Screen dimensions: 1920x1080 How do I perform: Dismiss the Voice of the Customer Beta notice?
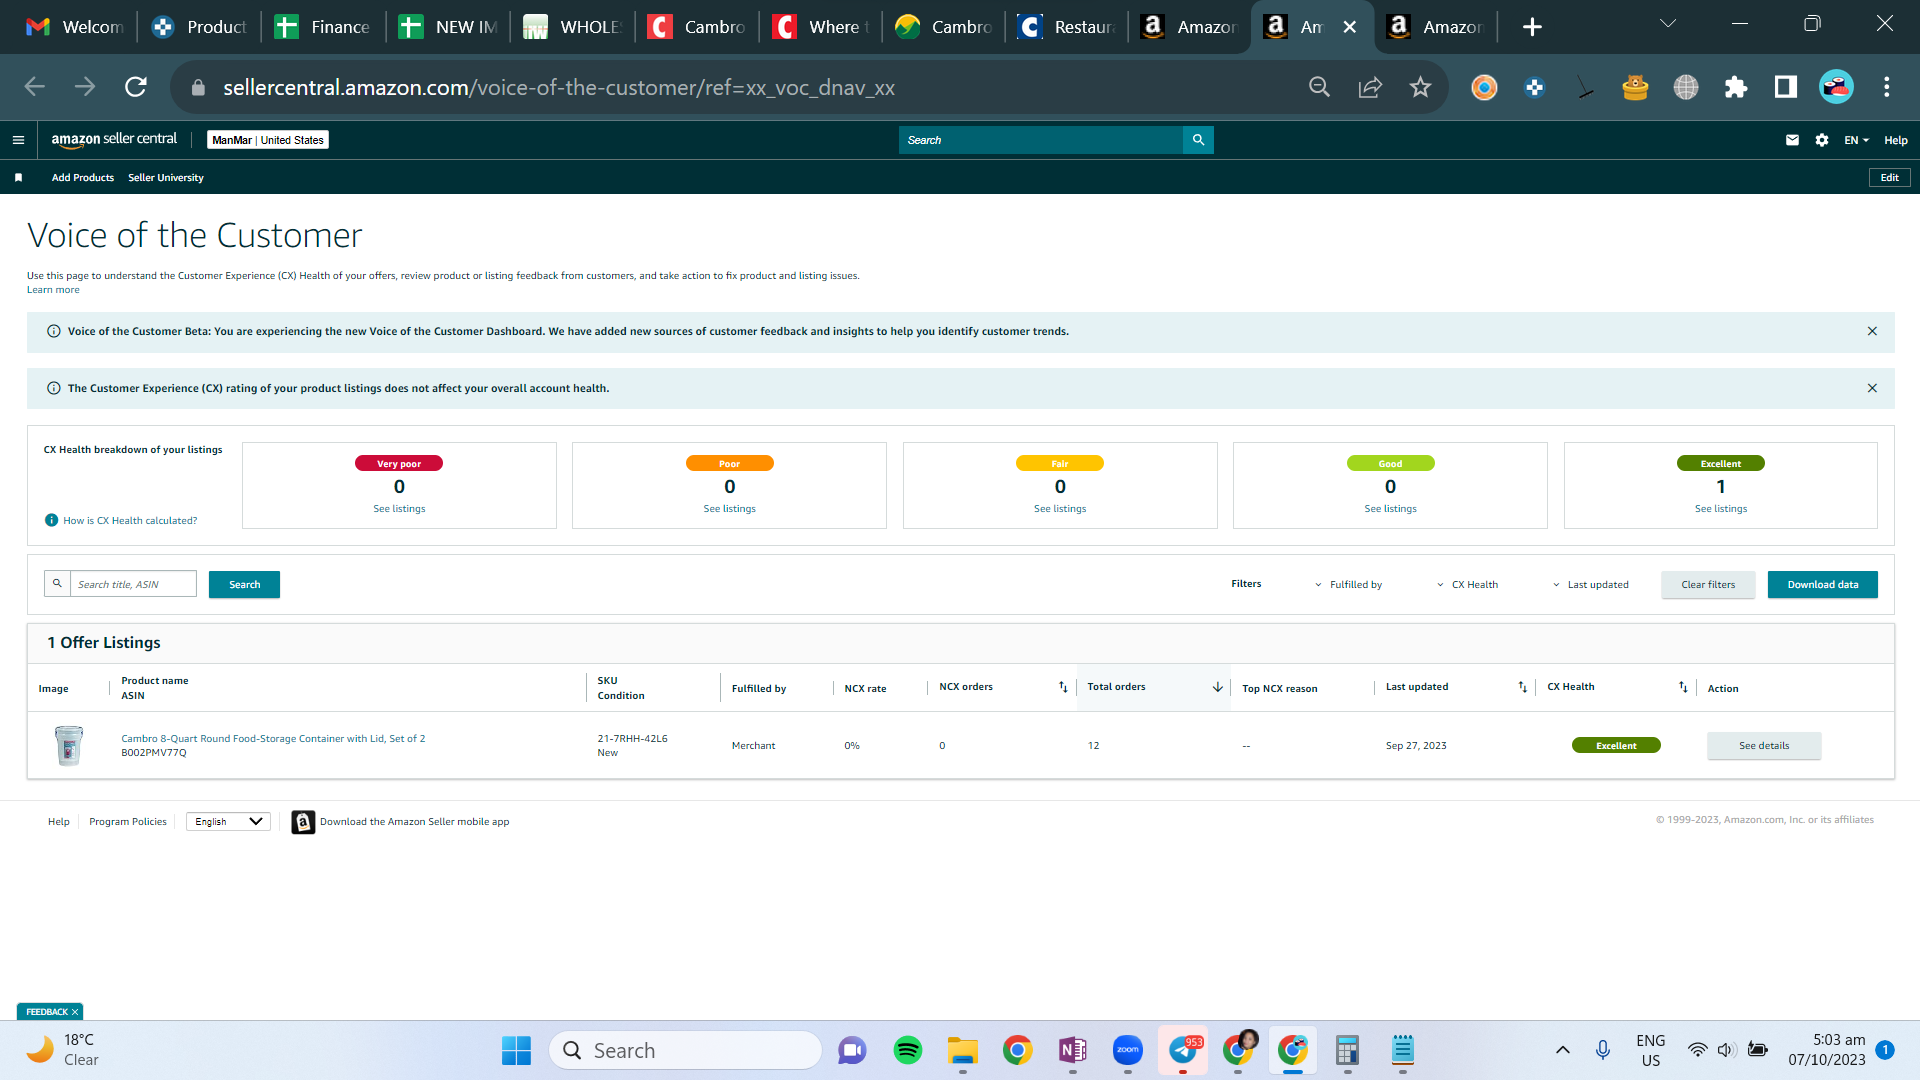(x=1872, y=331)
